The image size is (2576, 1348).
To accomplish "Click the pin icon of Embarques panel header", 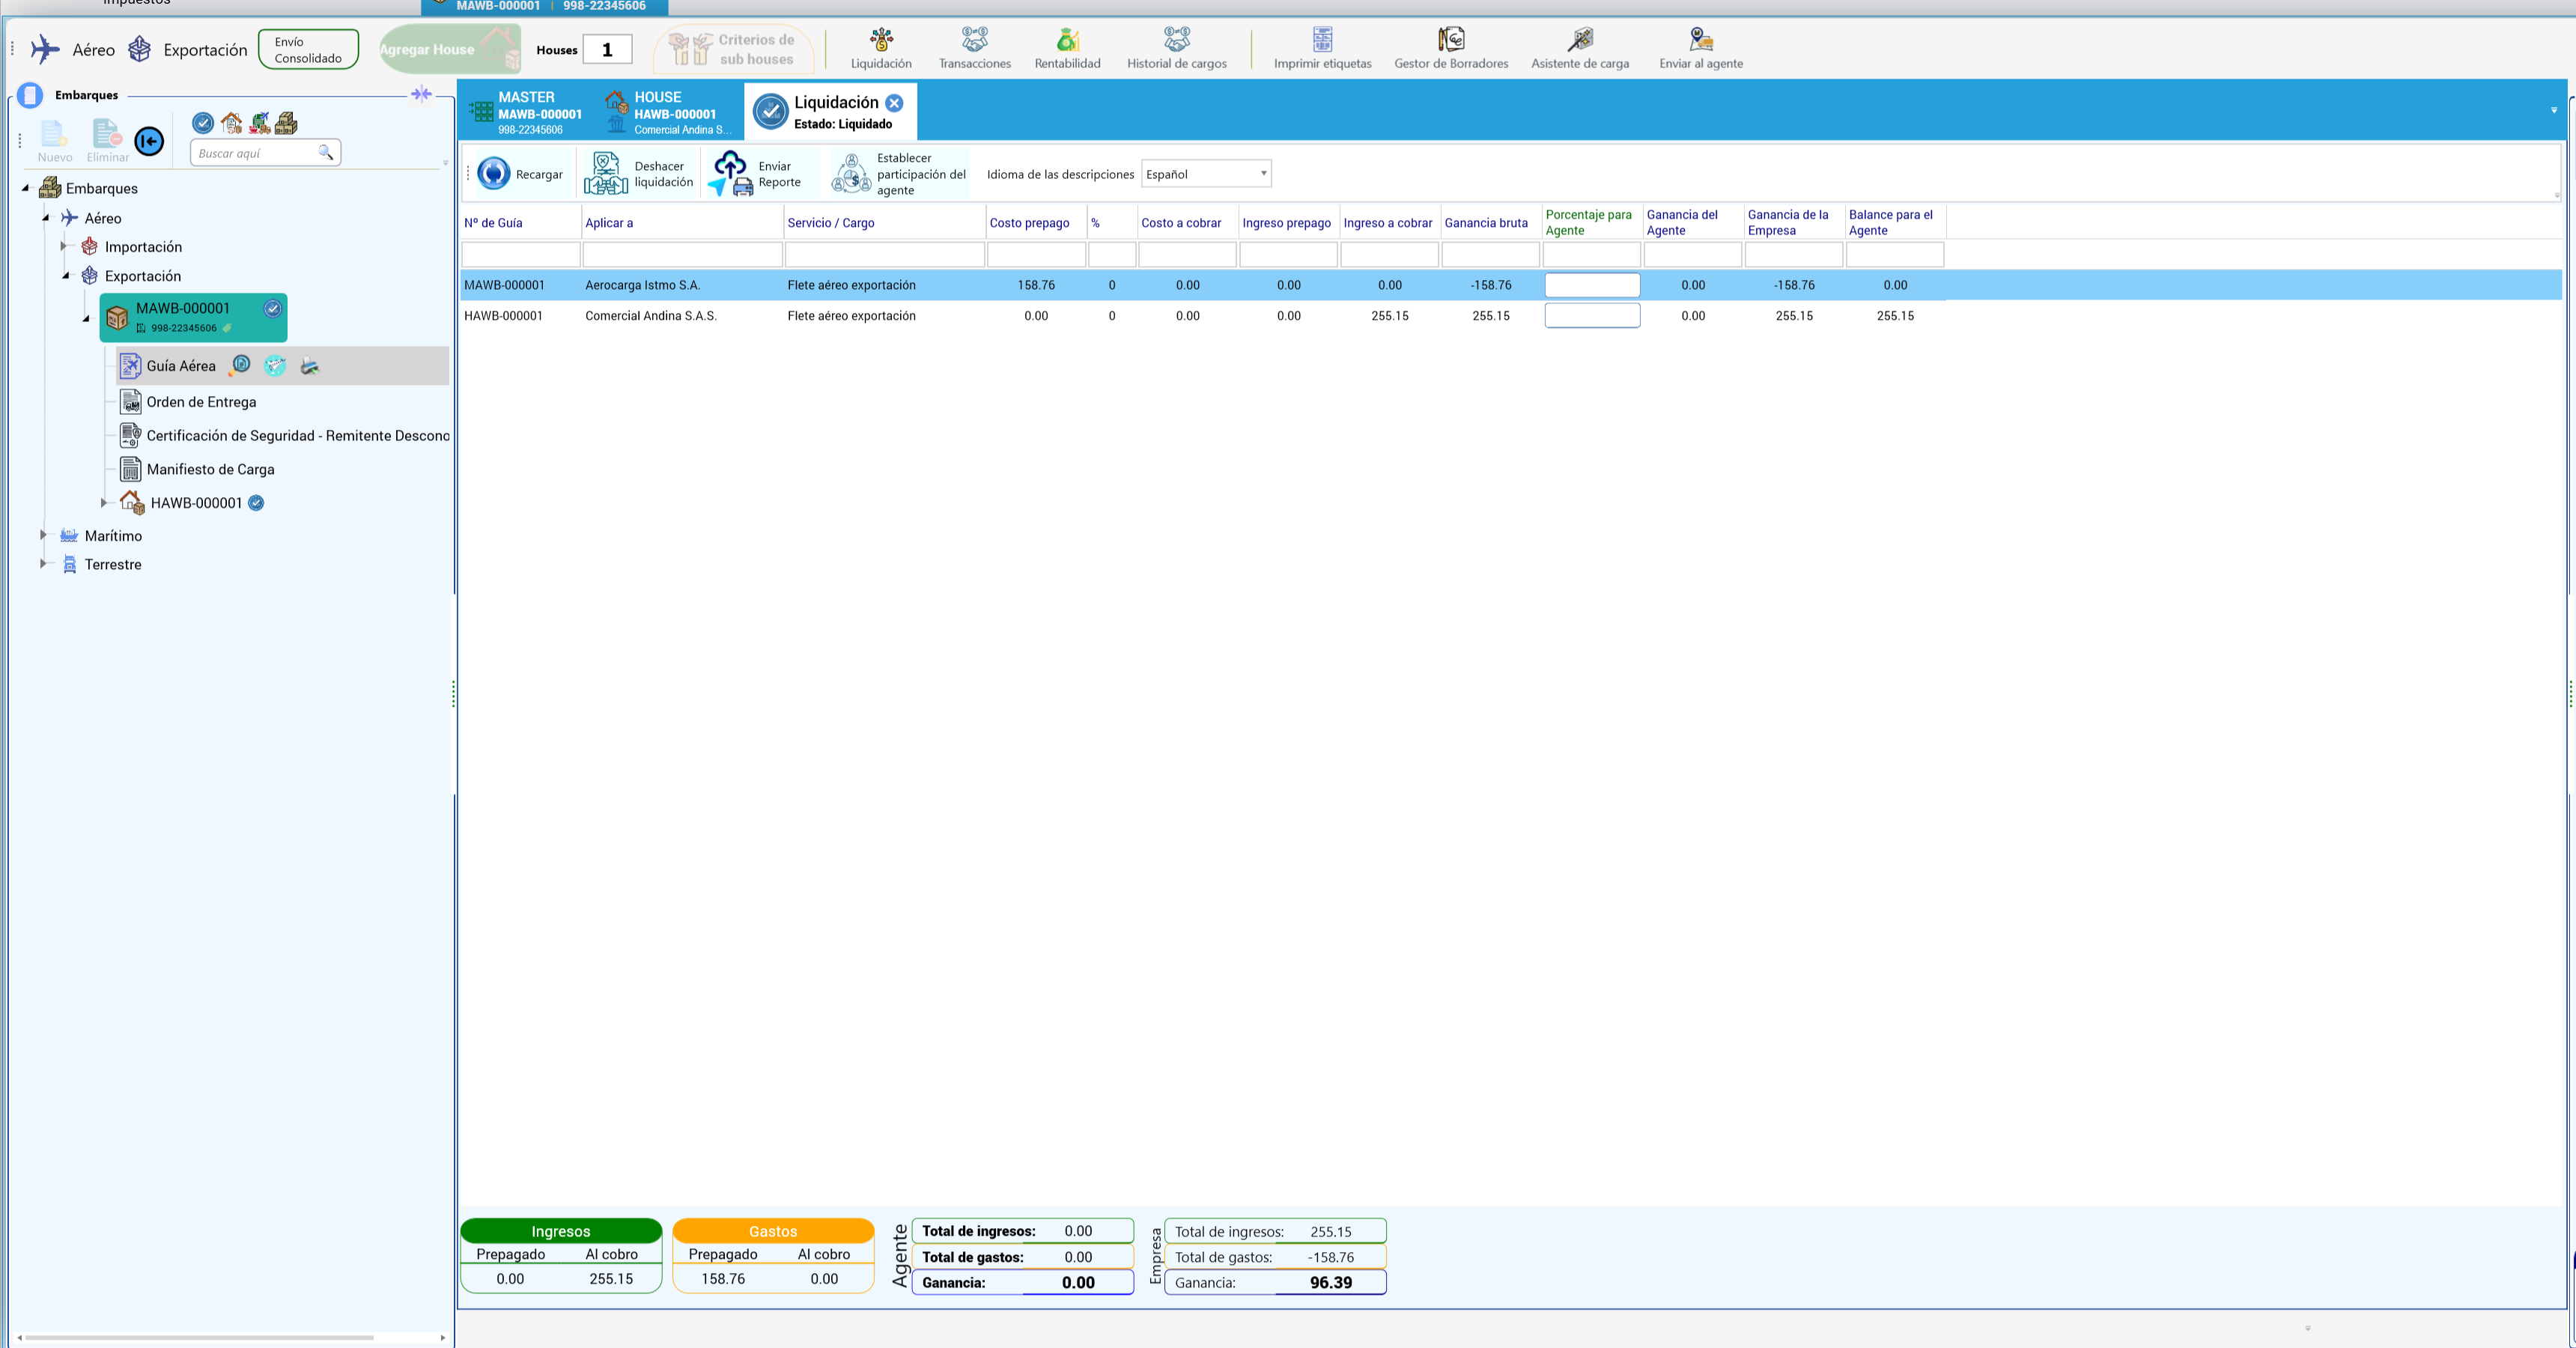I will pyautogui.click(x=421, y=94).
